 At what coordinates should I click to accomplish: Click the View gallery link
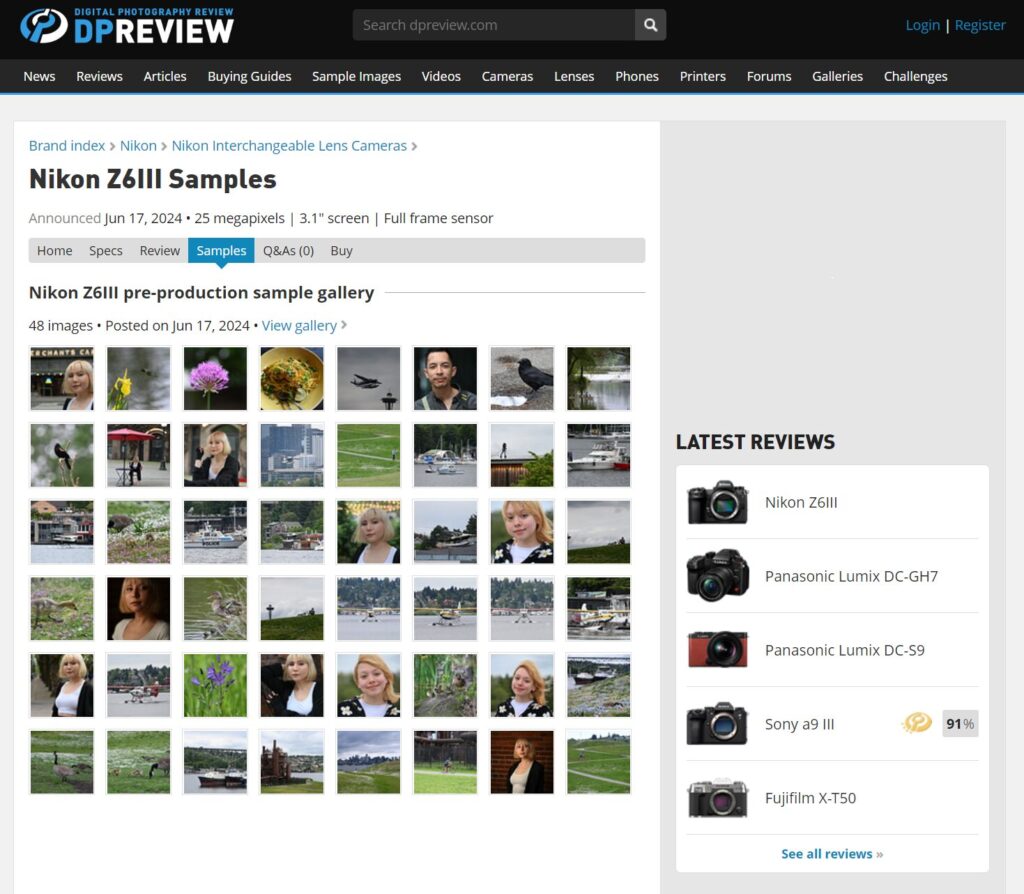[299, 325]
